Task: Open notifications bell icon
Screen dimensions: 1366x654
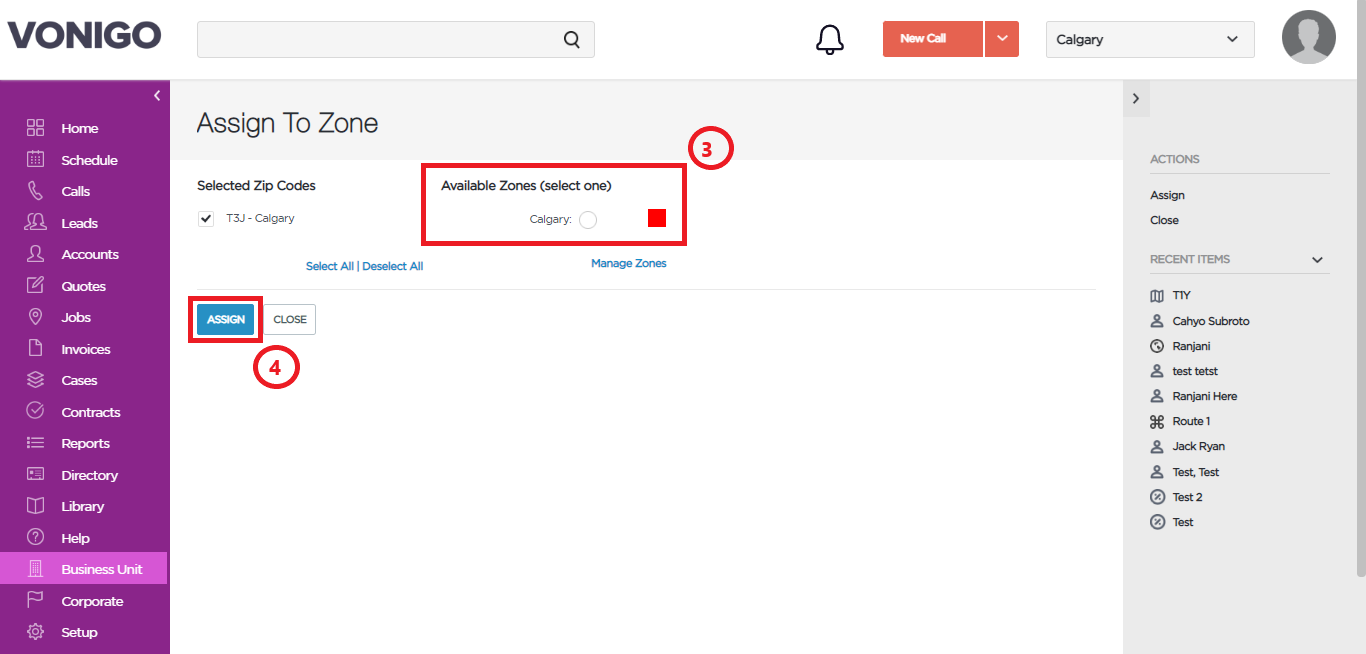Action: (x=830, y=39)
